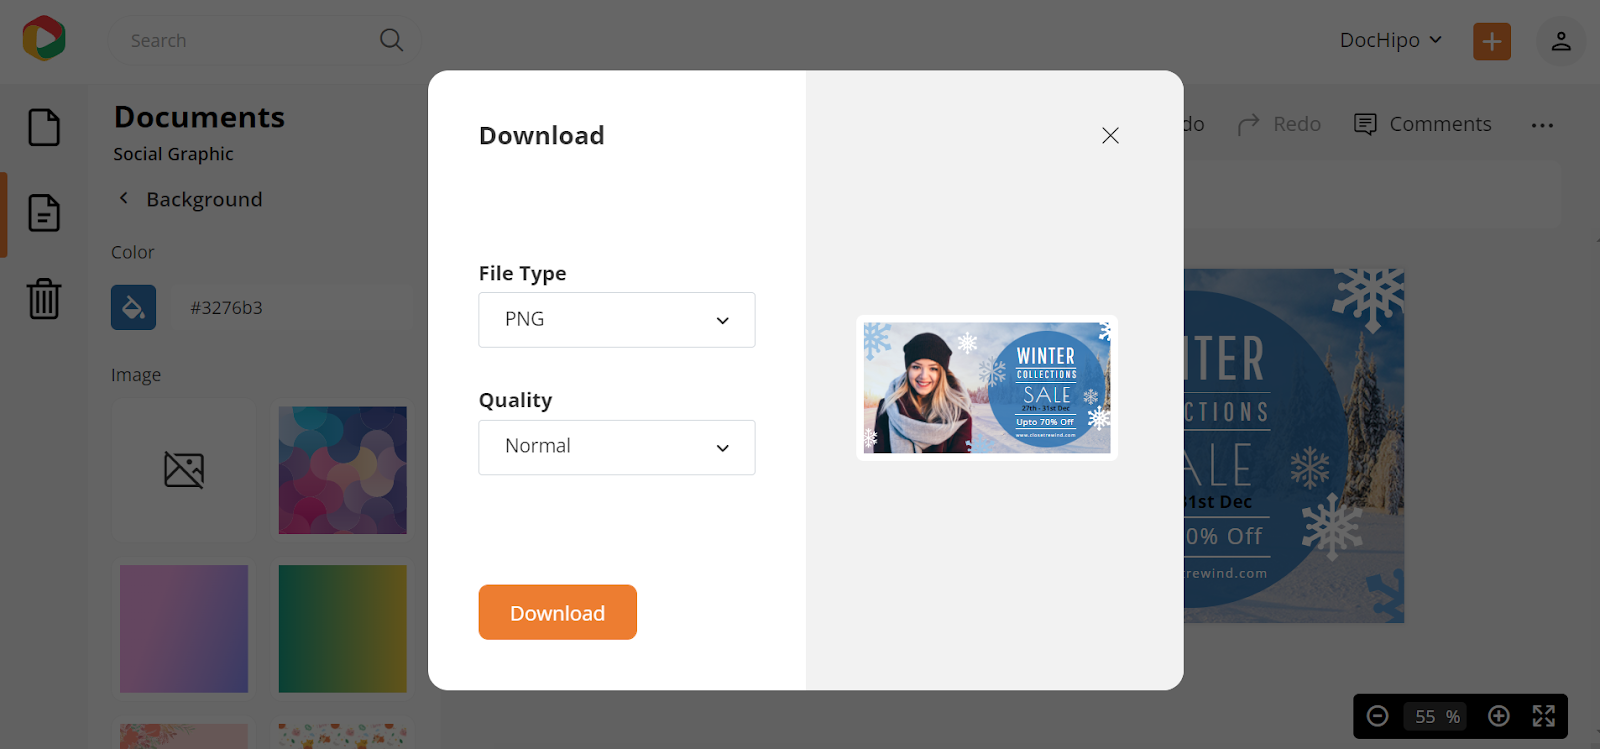1600x749 pixels.
Task: Click the Search input field
Action: pos(265,41)
